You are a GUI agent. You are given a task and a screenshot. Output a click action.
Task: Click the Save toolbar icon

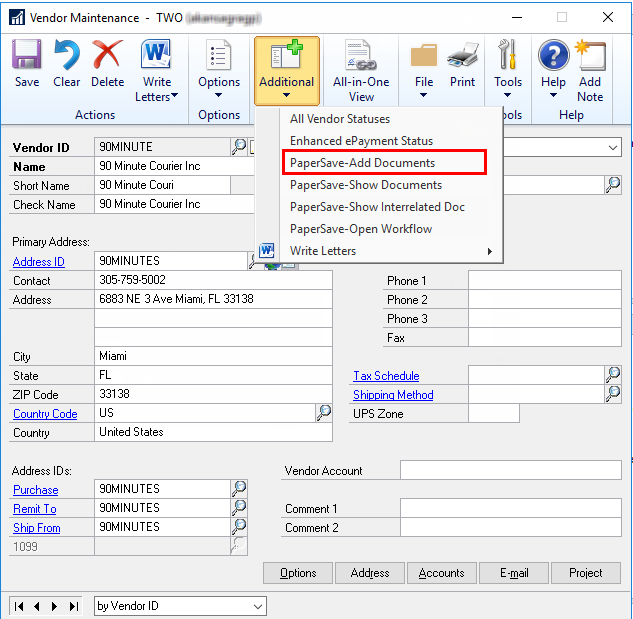click(x=26, y=57)
